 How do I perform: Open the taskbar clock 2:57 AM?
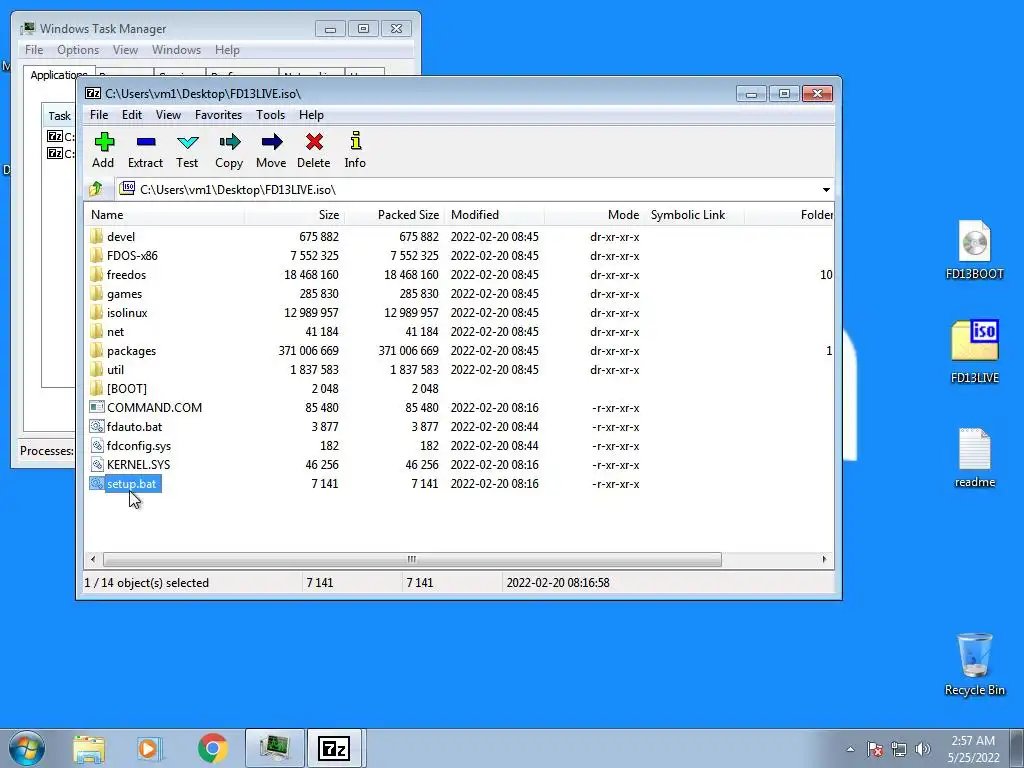tap(973, 749)
